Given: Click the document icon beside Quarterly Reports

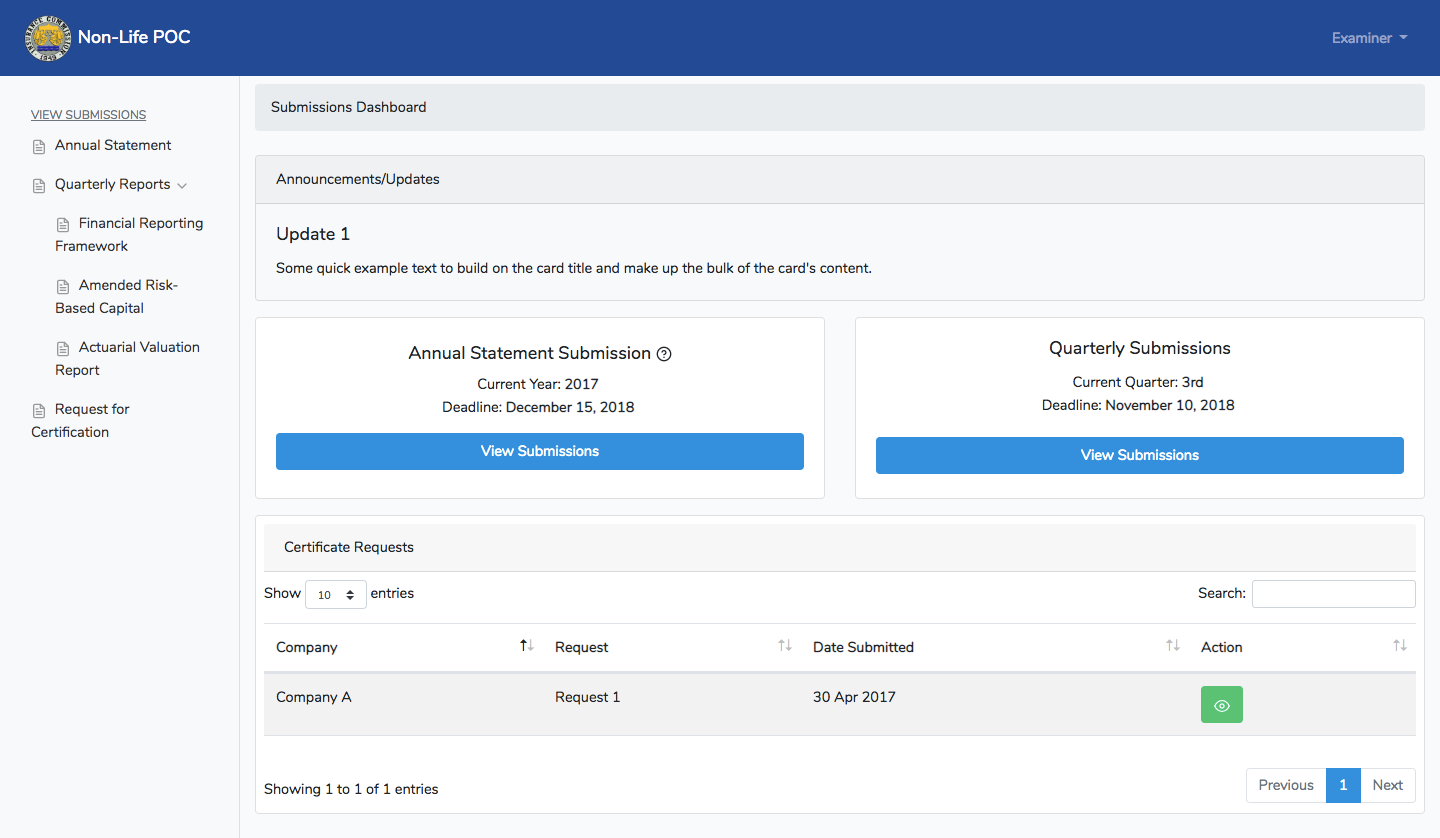Looking at the screenshot, I should 39,186.
